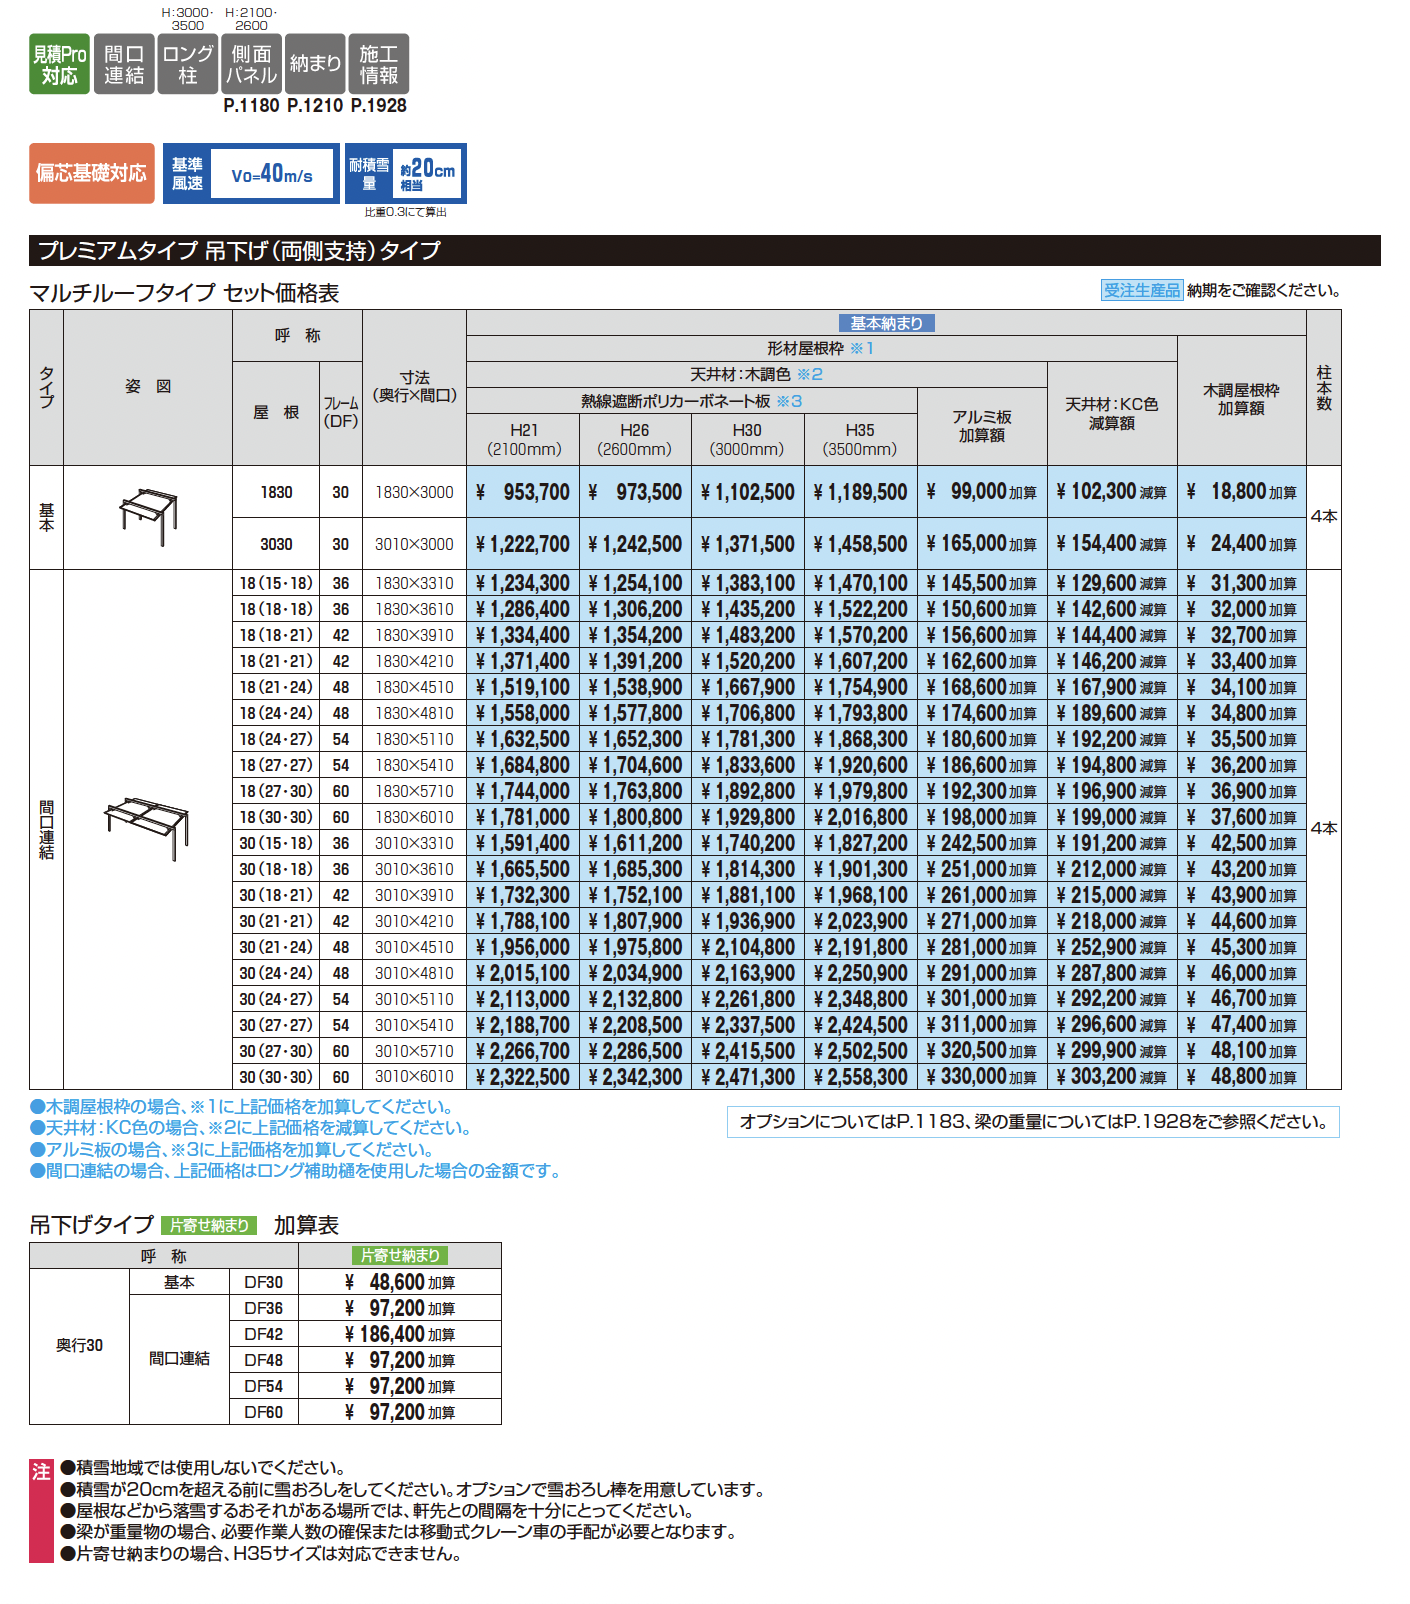Click the ¥303,200 減算 cell
1410x1604 pixels.
1112,1077
